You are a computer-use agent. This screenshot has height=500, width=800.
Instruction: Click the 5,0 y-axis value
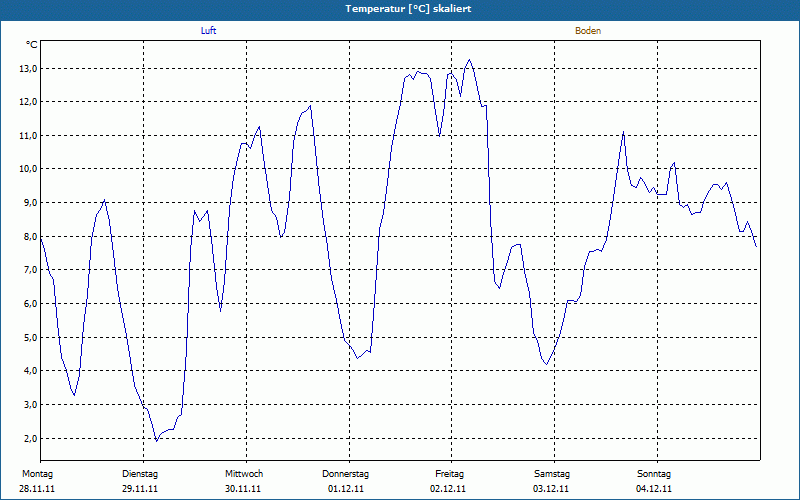point(31,337)
